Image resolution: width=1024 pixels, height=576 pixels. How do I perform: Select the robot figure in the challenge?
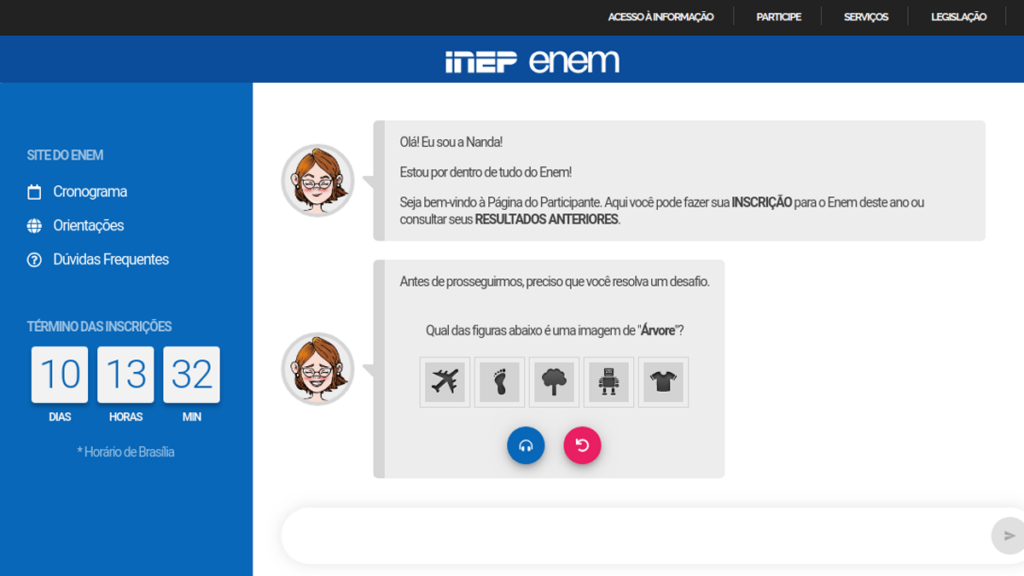(x=609, y=382)
